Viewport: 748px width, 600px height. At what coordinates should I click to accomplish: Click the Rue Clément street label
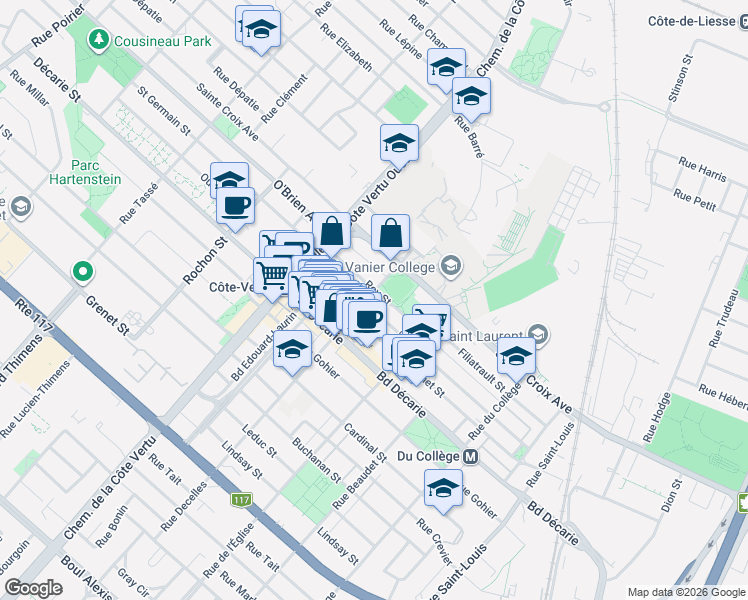click(284, 99)
